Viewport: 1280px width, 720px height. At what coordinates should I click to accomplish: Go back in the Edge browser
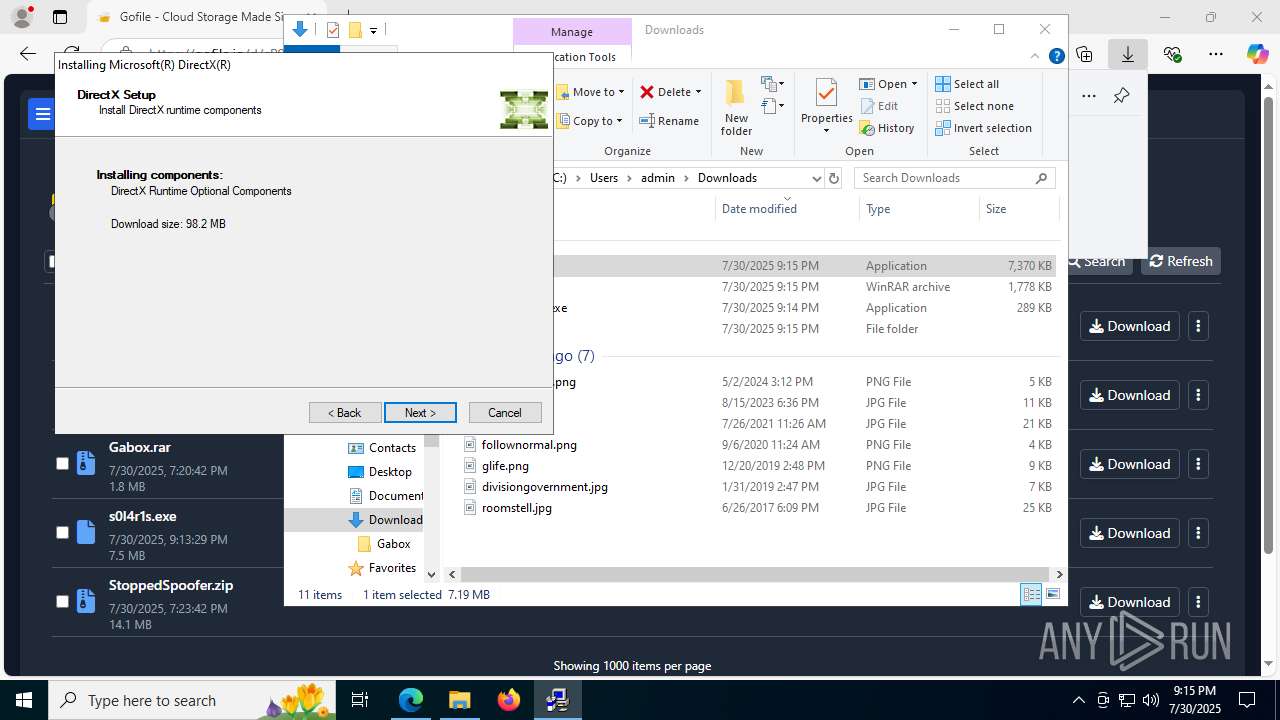point(28,54)
